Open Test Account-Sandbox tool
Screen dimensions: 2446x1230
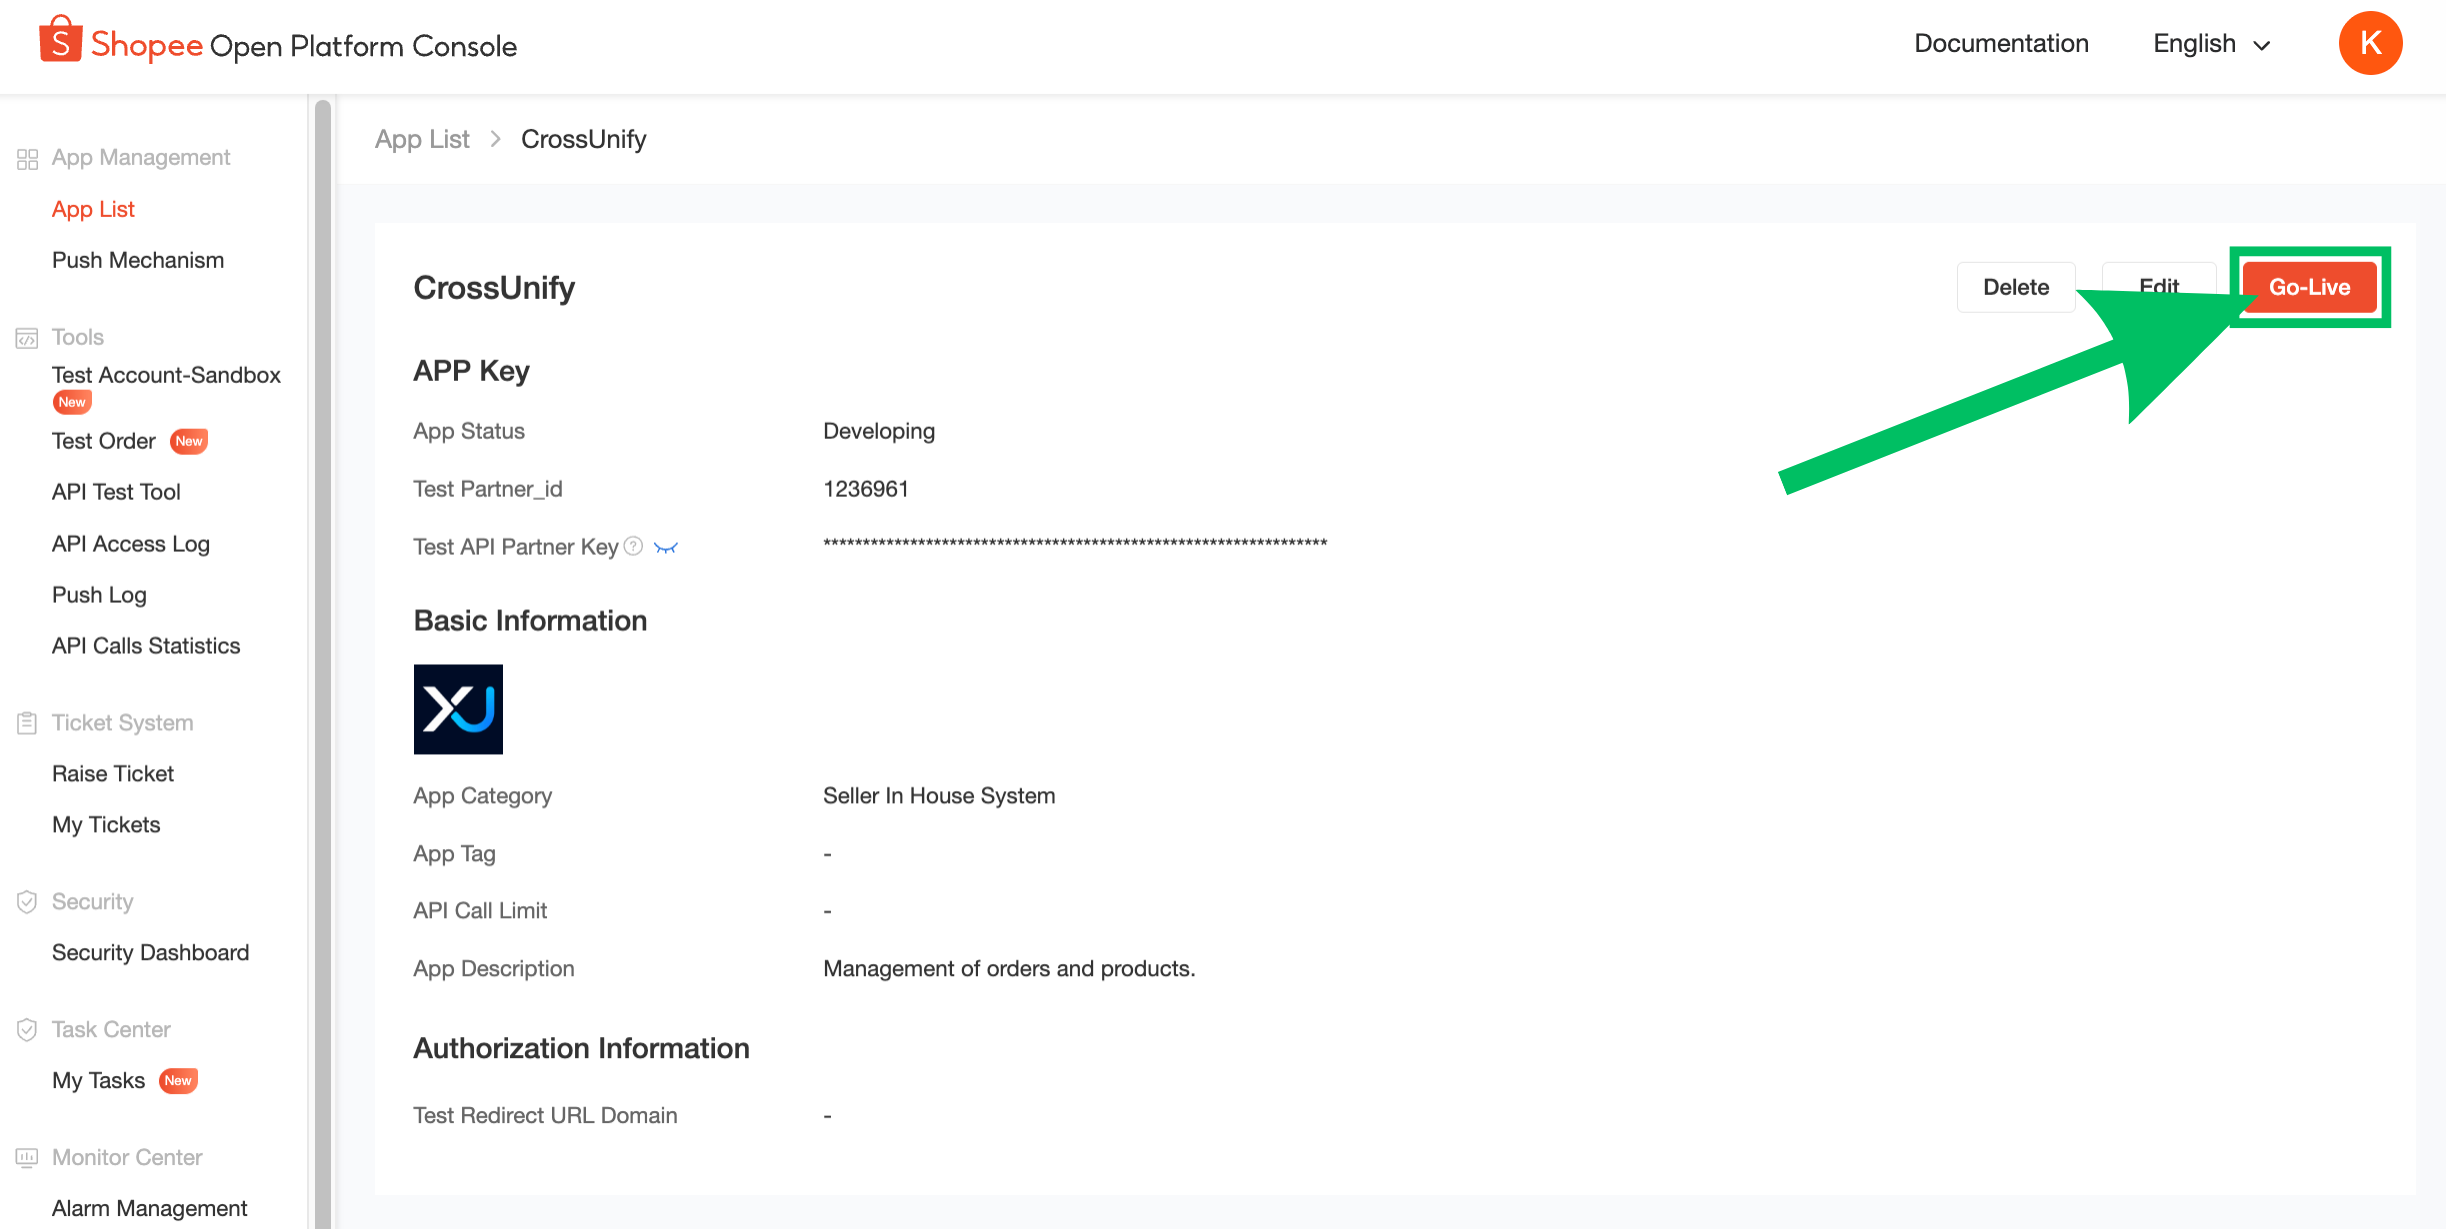coord(166,375)
